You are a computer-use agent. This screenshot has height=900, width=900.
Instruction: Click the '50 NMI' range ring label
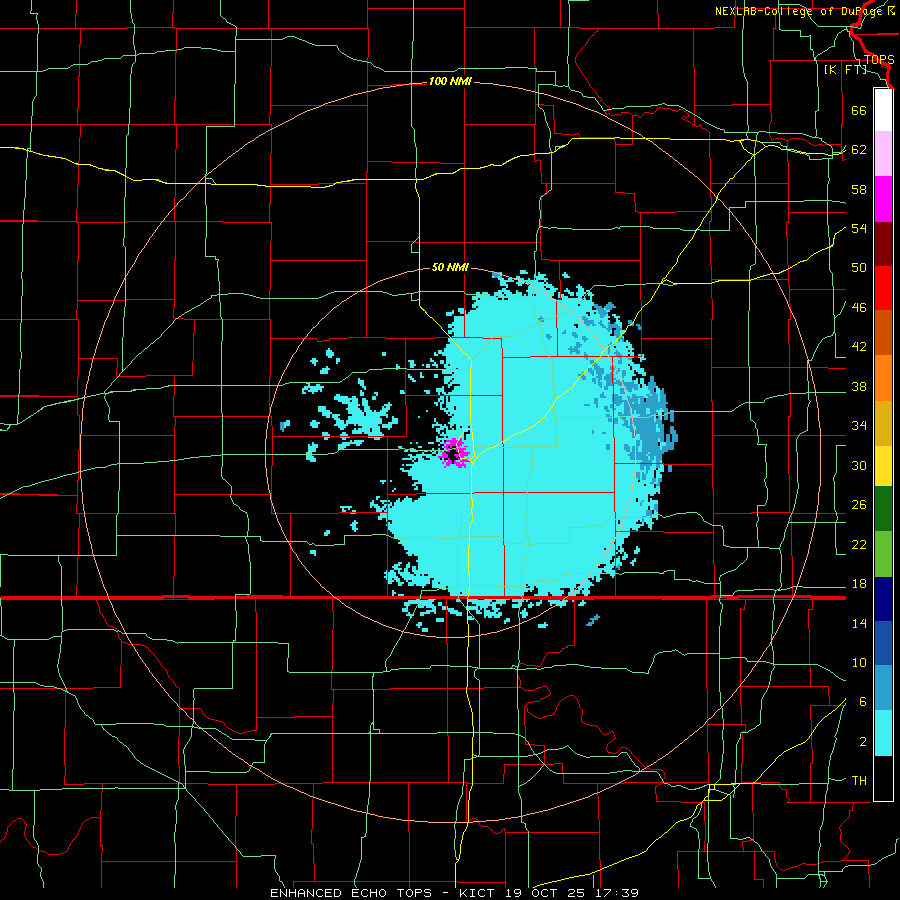[x=450, y=267]
